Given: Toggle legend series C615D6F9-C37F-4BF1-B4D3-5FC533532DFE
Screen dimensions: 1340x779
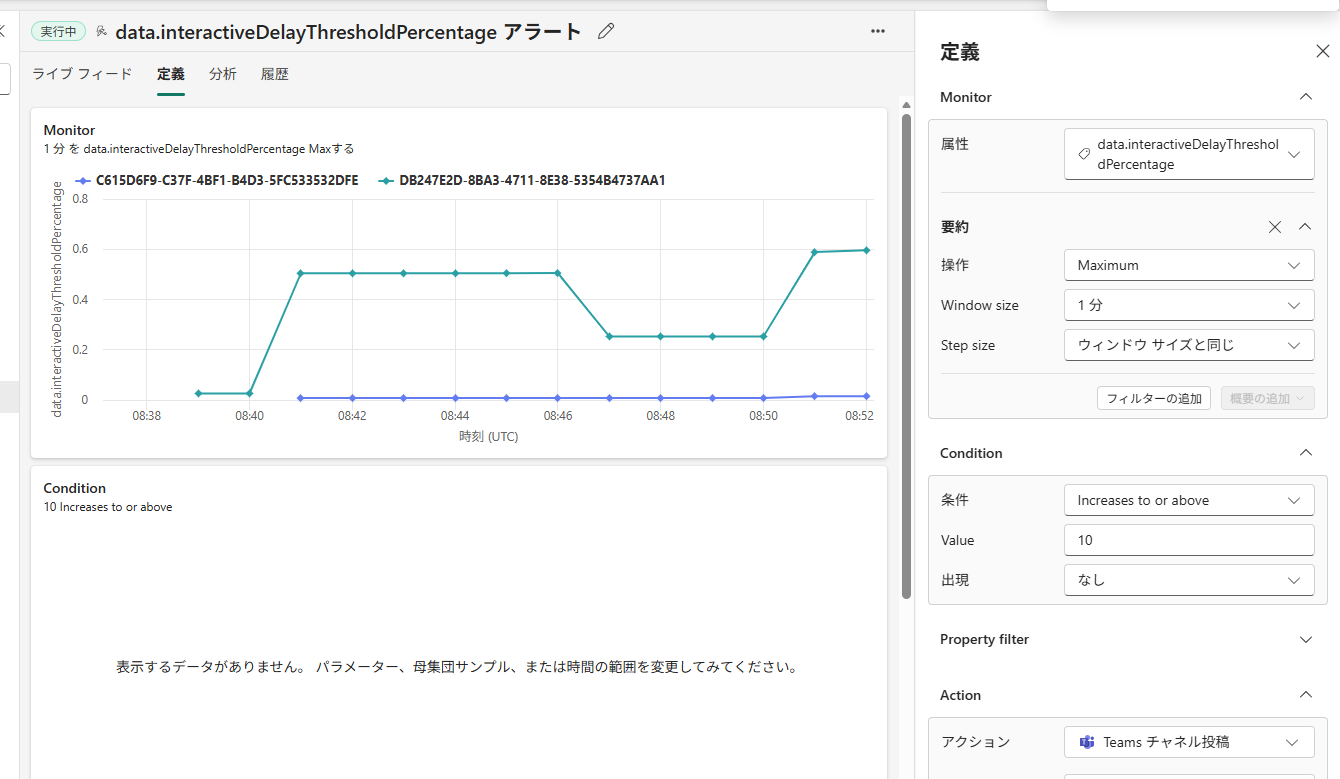Looking at the screenshot, I should click(217, 181).
